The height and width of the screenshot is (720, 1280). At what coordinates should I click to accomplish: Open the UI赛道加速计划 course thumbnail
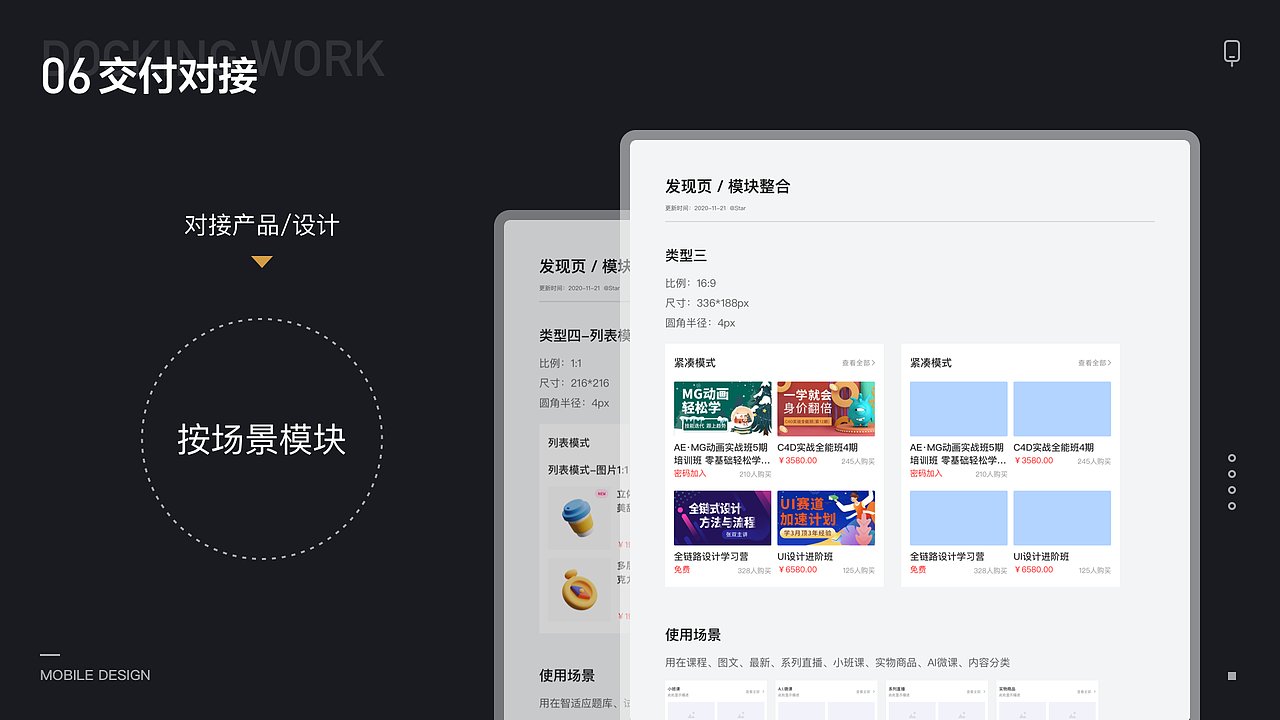[x=826, y=517]
